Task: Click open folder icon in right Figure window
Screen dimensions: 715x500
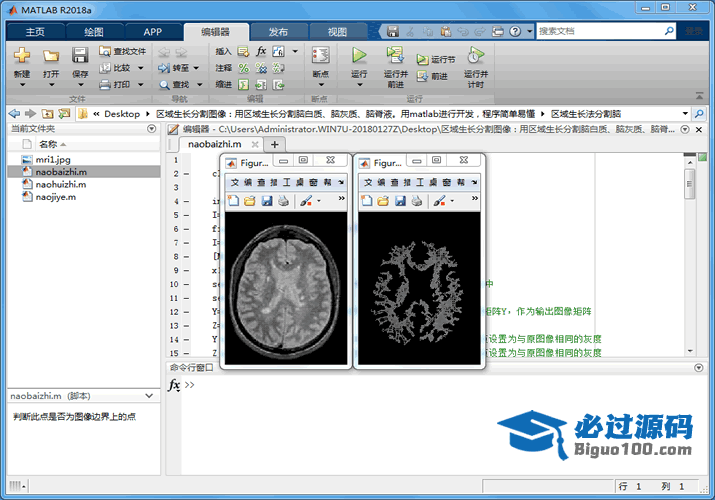Action: pyautogui.click(x=383, y=201)
